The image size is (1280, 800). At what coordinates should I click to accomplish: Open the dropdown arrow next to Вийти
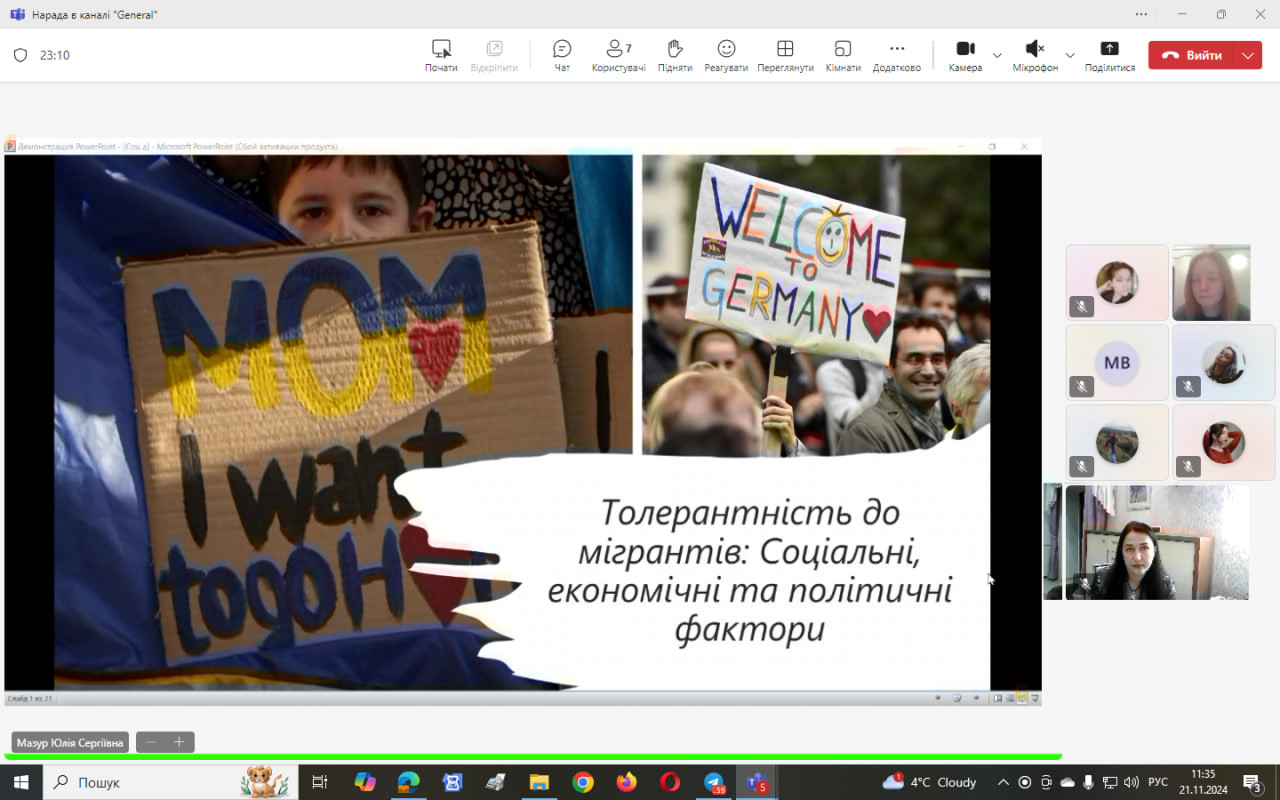[1248, 55]
